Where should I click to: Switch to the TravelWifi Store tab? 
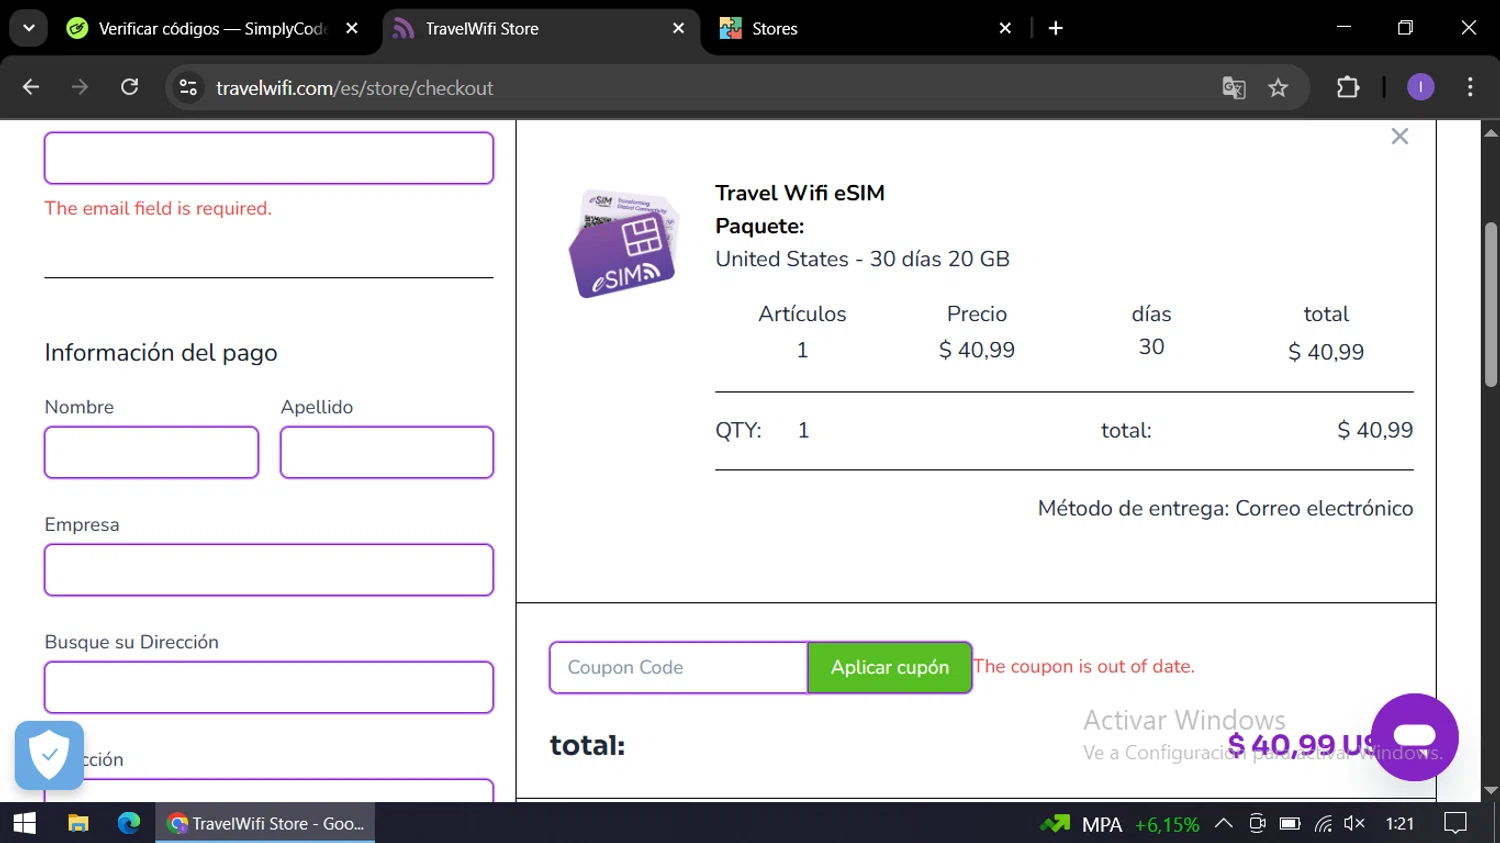[540, 29]
